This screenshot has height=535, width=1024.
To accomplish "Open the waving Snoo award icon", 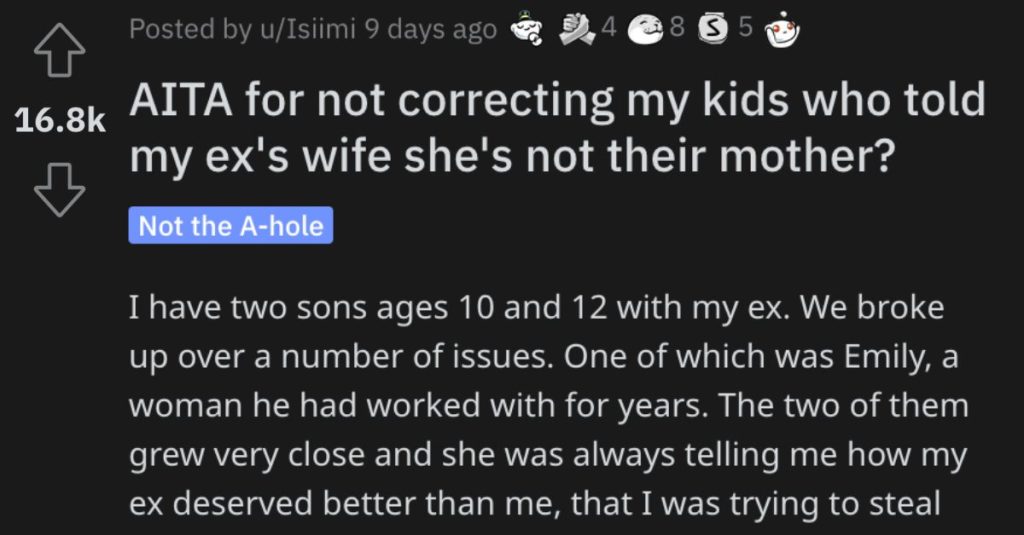I will 782,31.
